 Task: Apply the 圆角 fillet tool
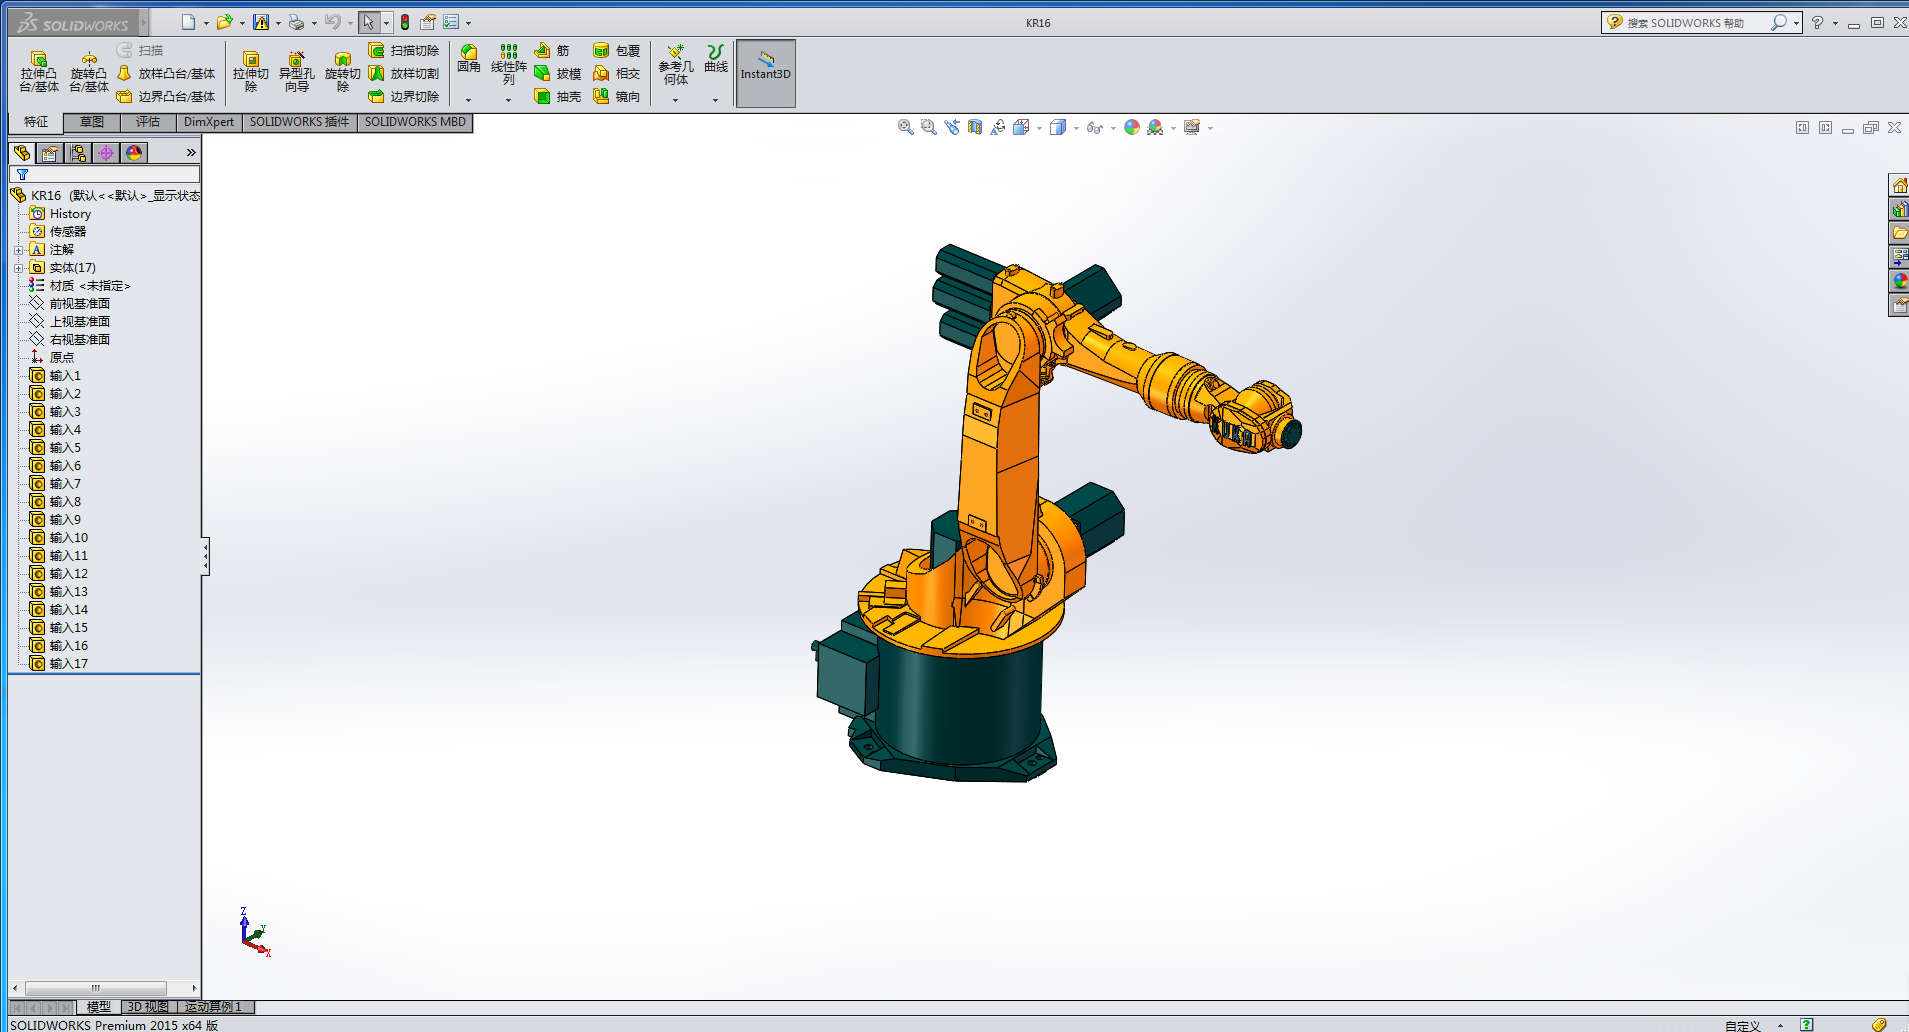(x=468, y=58)
